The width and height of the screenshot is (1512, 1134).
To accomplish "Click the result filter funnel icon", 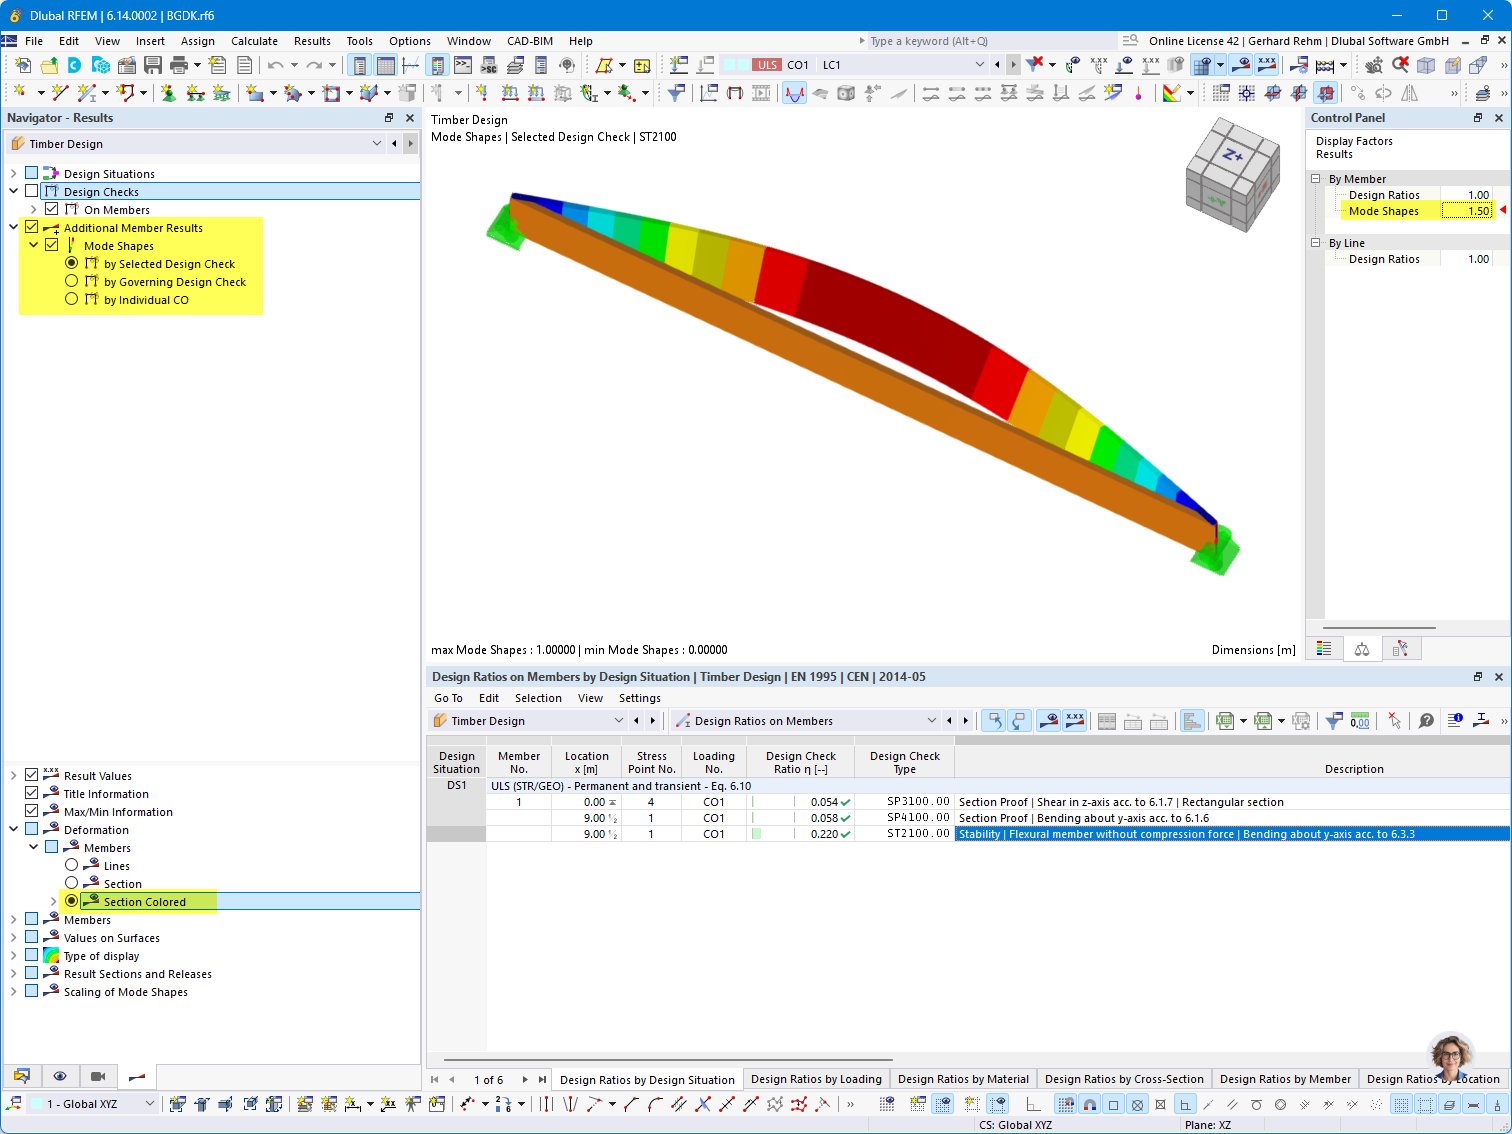I will 677,93.
